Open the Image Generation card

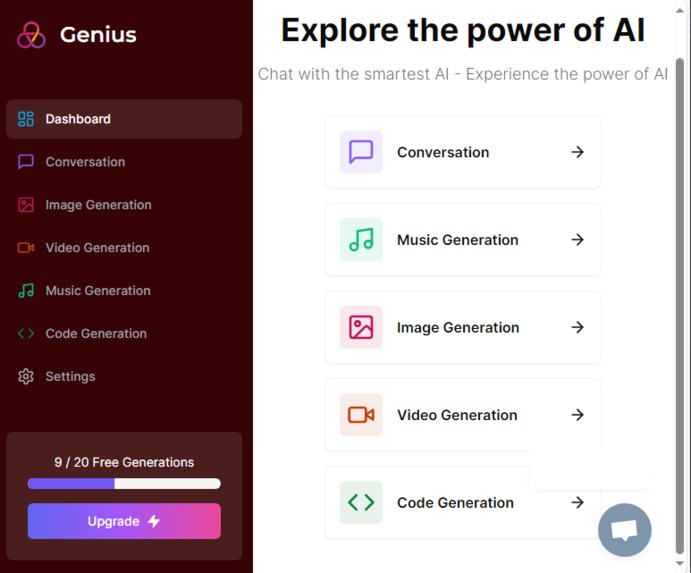pos(463,327)
